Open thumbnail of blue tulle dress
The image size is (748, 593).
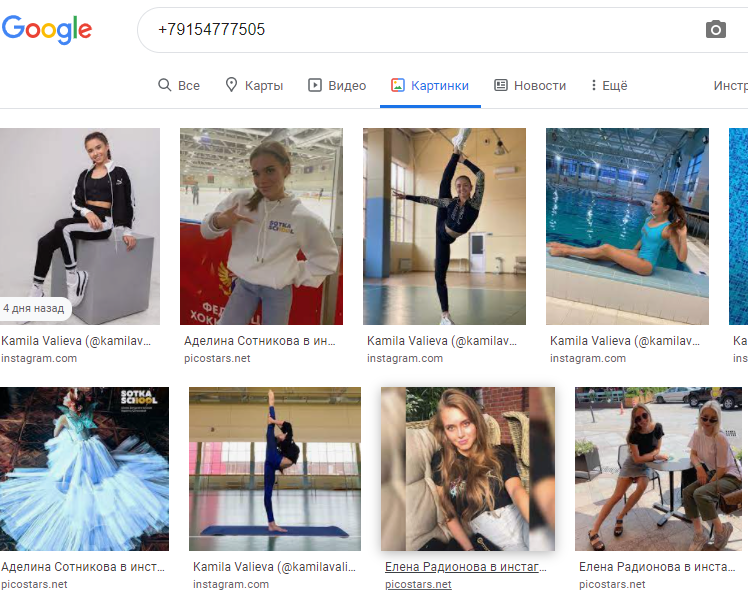[84, 469]
